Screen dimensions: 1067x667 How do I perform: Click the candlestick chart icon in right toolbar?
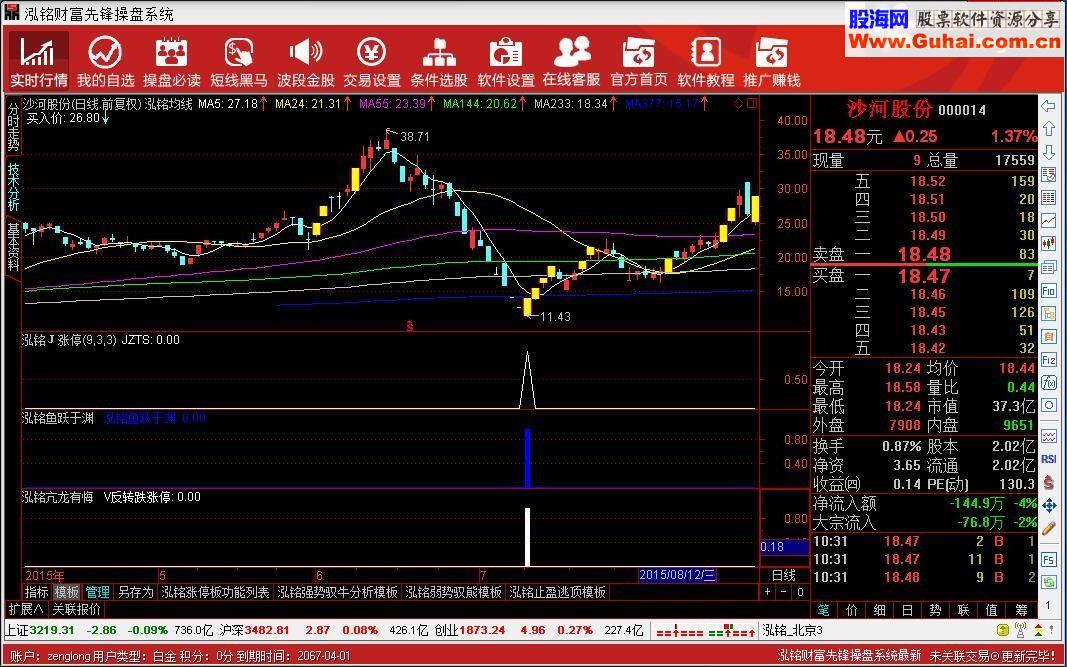coord(1048,242)
